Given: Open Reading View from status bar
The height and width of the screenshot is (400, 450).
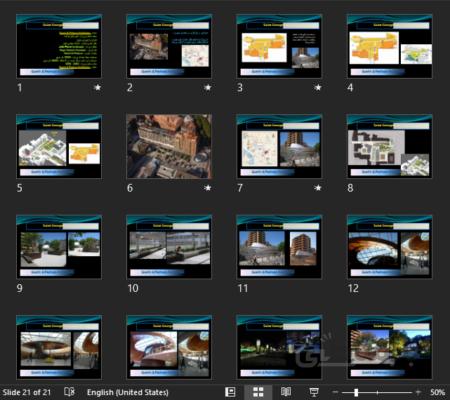Looking at the screenshot, I should pos(286,392).
